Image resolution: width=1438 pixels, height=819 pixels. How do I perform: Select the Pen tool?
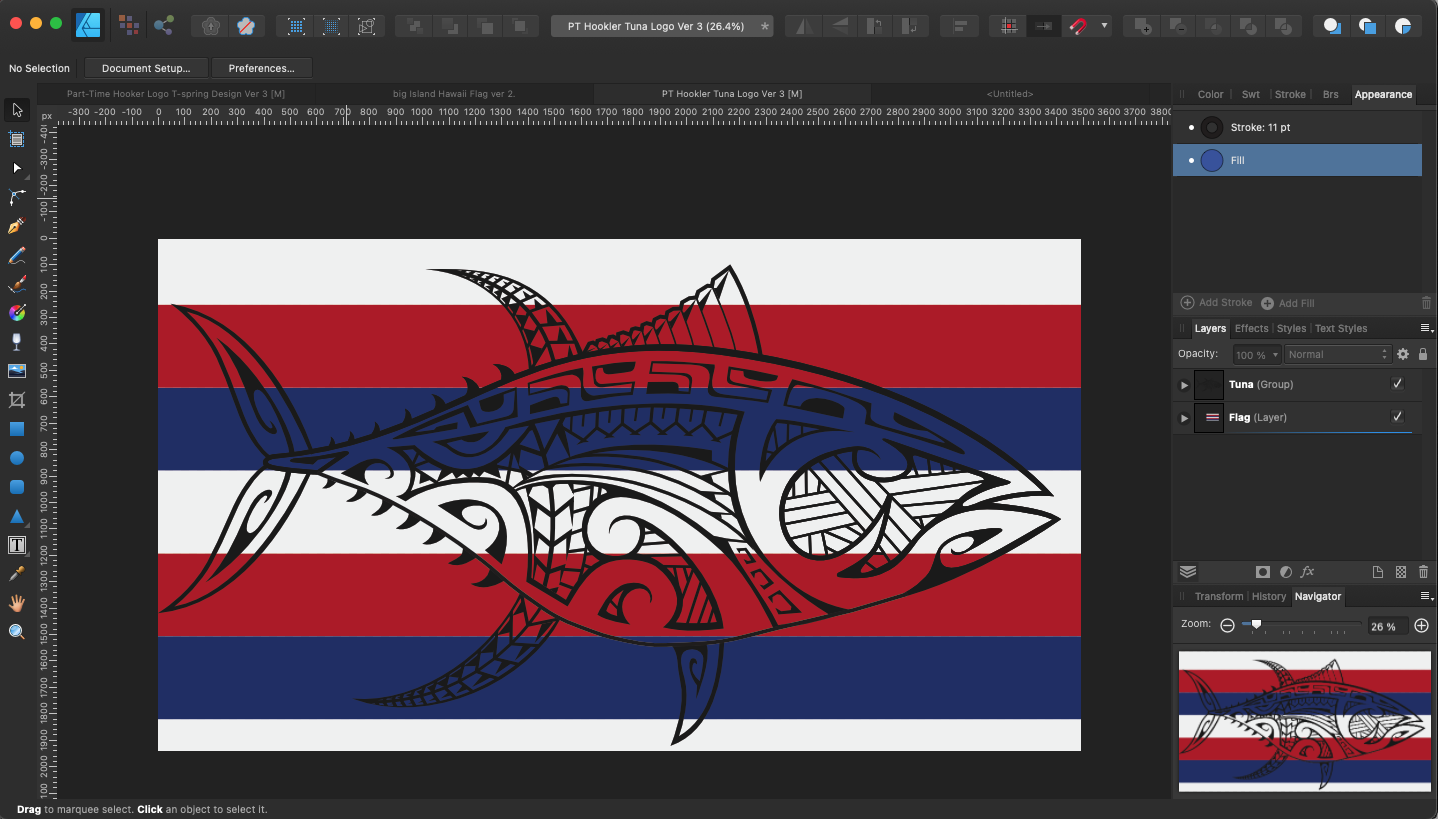(x=17, y=227)
